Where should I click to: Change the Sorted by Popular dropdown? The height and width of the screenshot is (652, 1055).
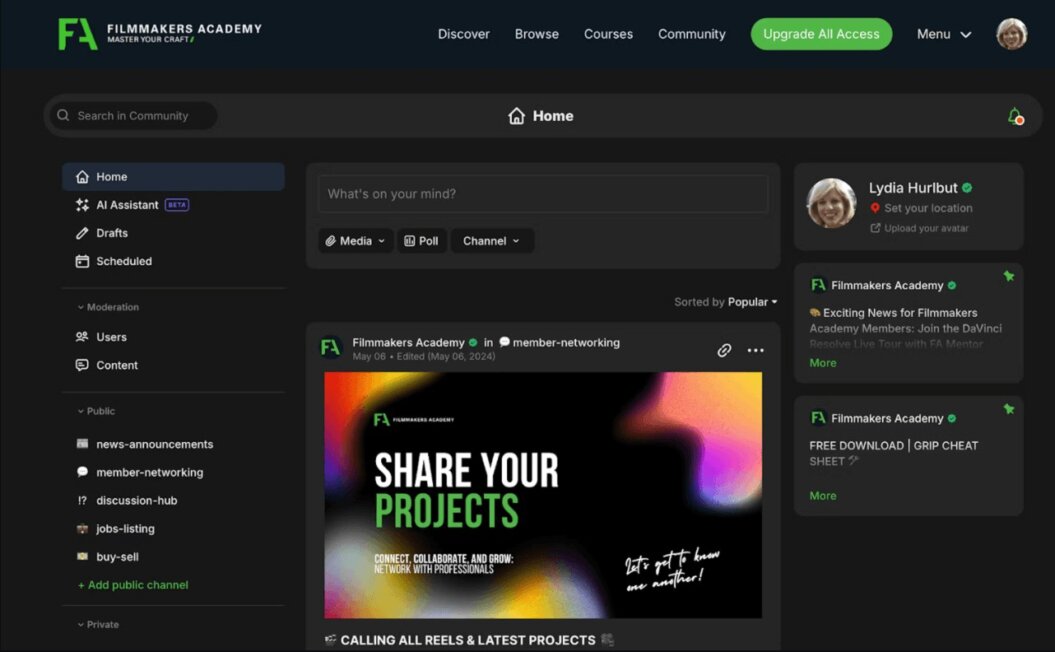752,302
